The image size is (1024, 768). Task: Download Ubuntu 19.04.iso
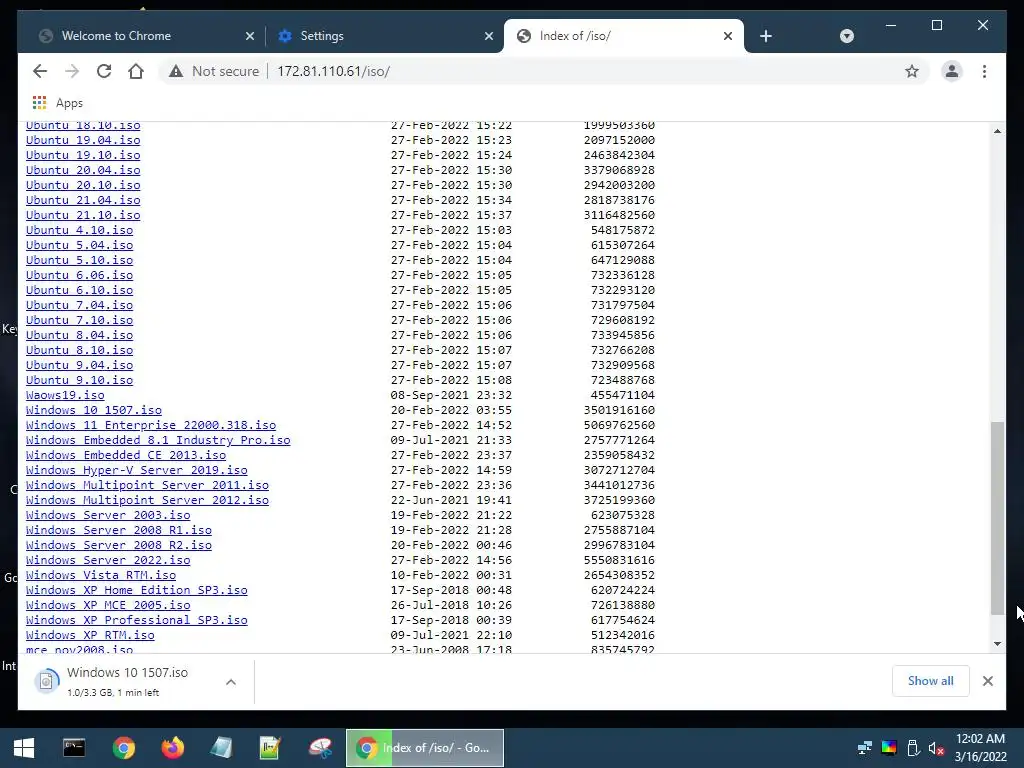click(x=83, y=140)
